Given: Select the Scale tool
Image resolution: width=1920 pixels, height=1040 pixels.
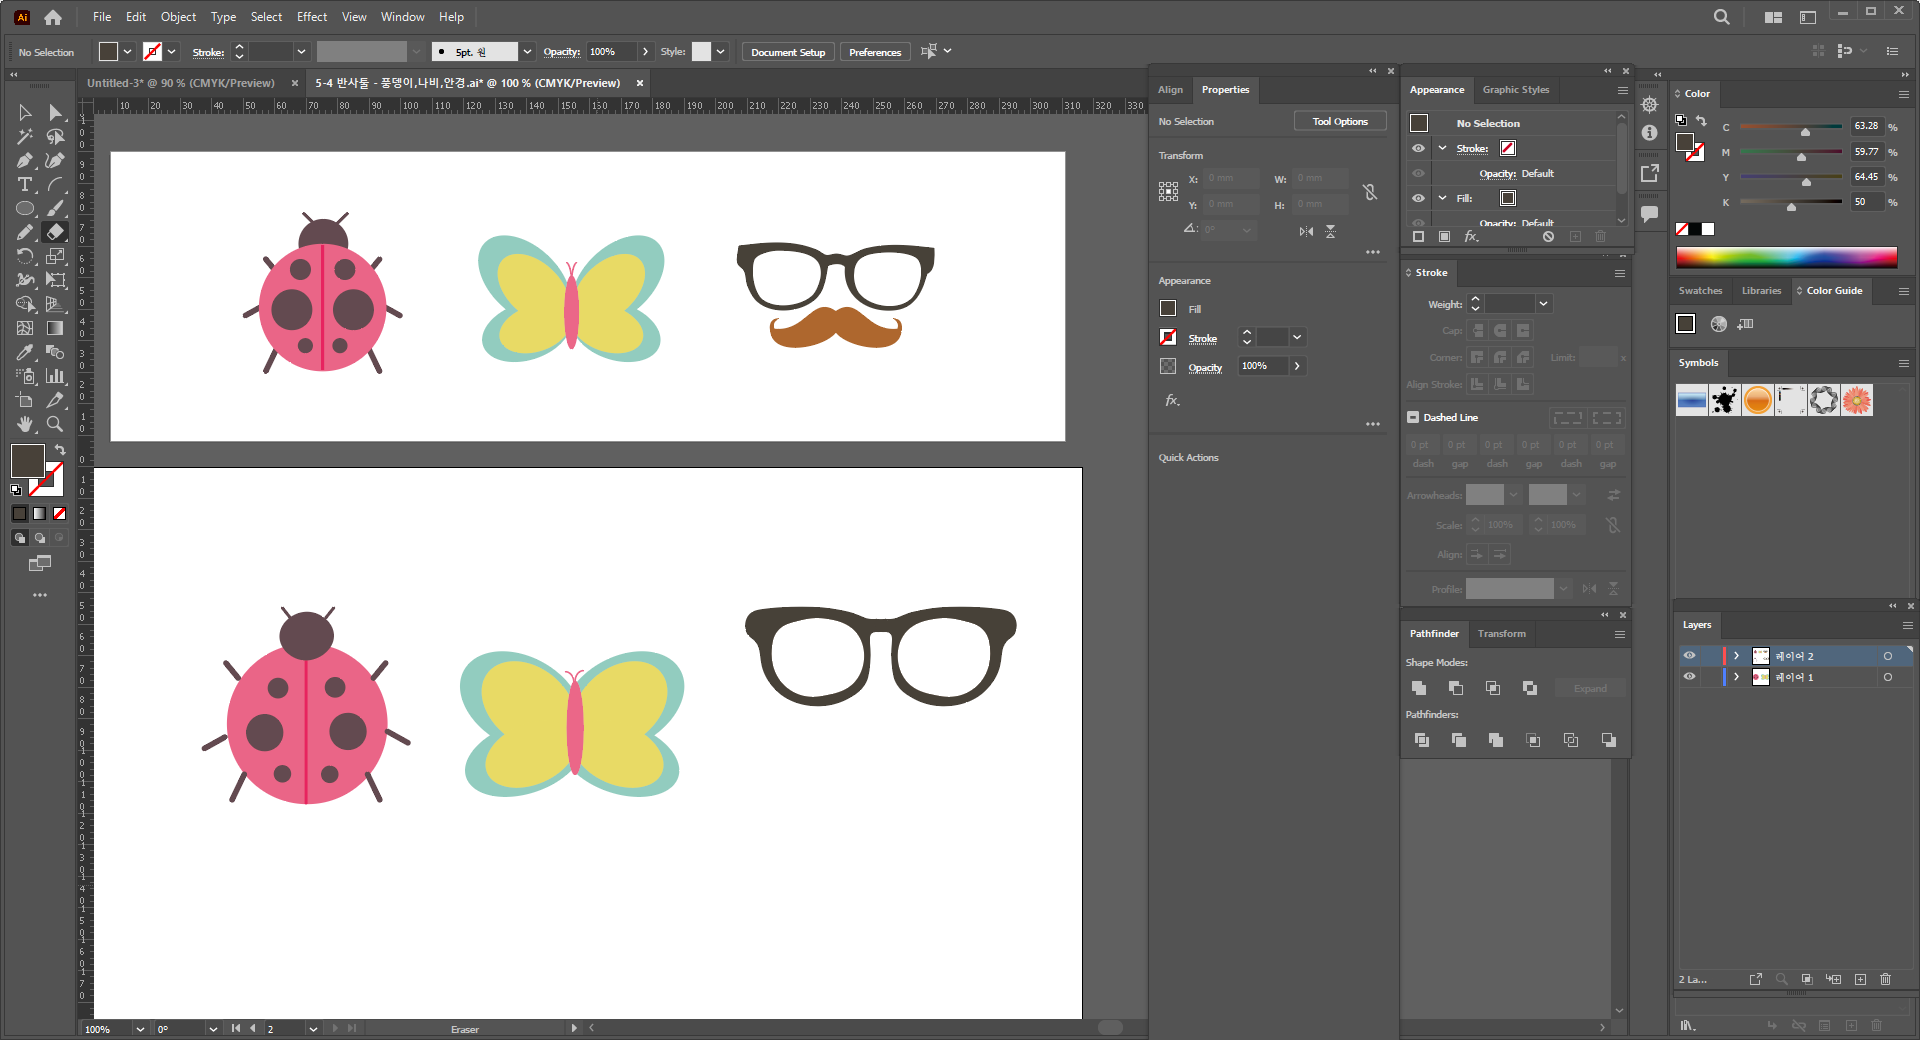Looking at the screenshot, I should tap(55, 257).
